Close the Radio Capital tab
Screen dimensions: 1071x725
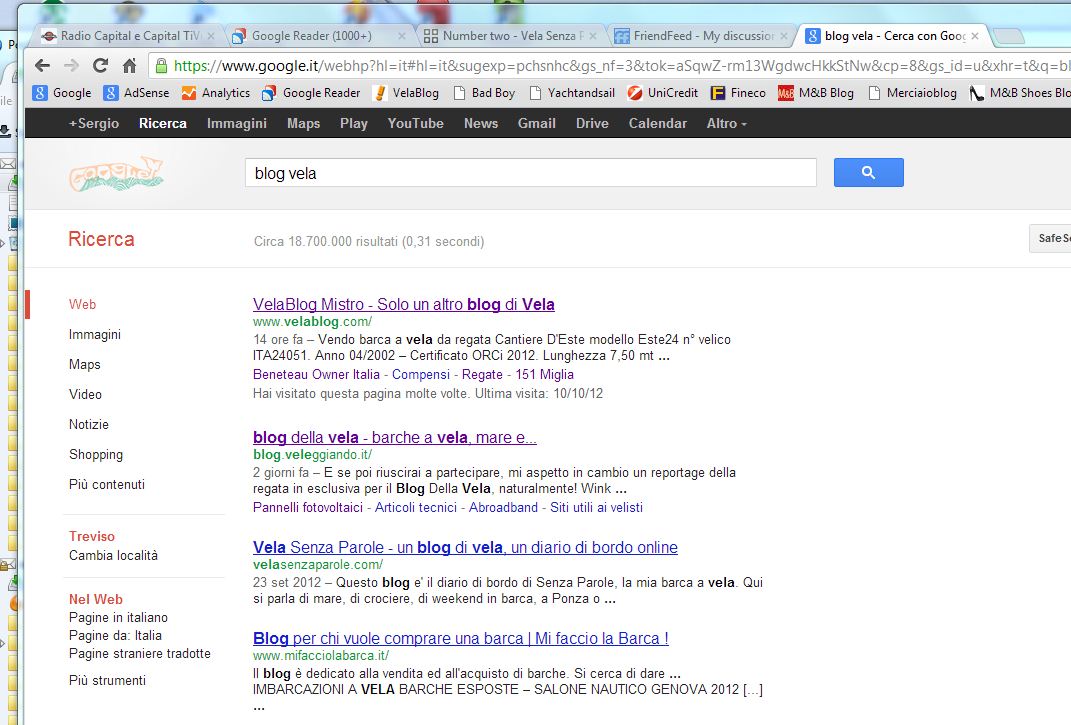tap(211, 36)
